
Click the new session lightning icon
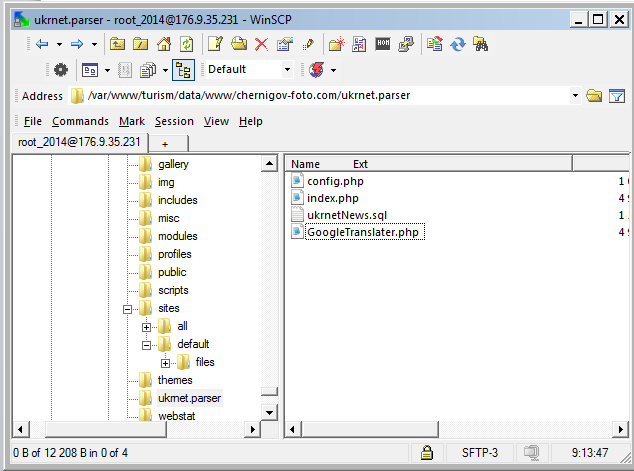click(317, 70)
